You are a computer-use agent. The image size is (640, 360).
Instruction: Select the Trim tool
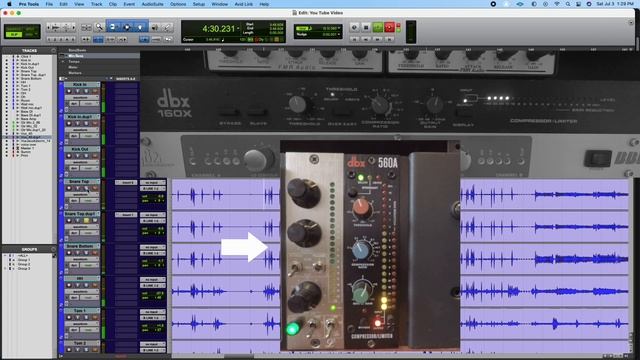tap(113, 27)
